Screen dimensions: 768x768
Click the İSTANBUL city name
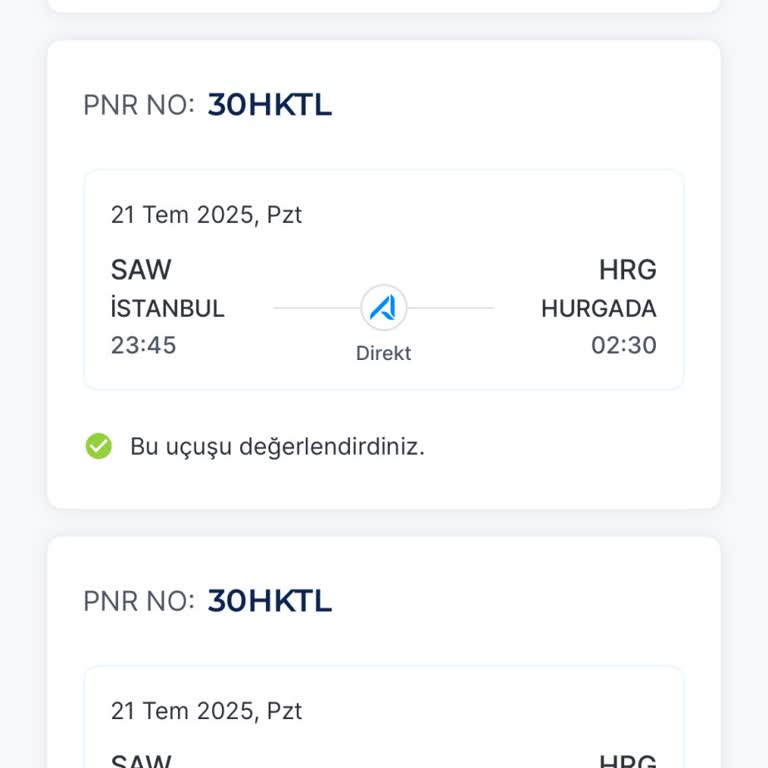[168, 308]
